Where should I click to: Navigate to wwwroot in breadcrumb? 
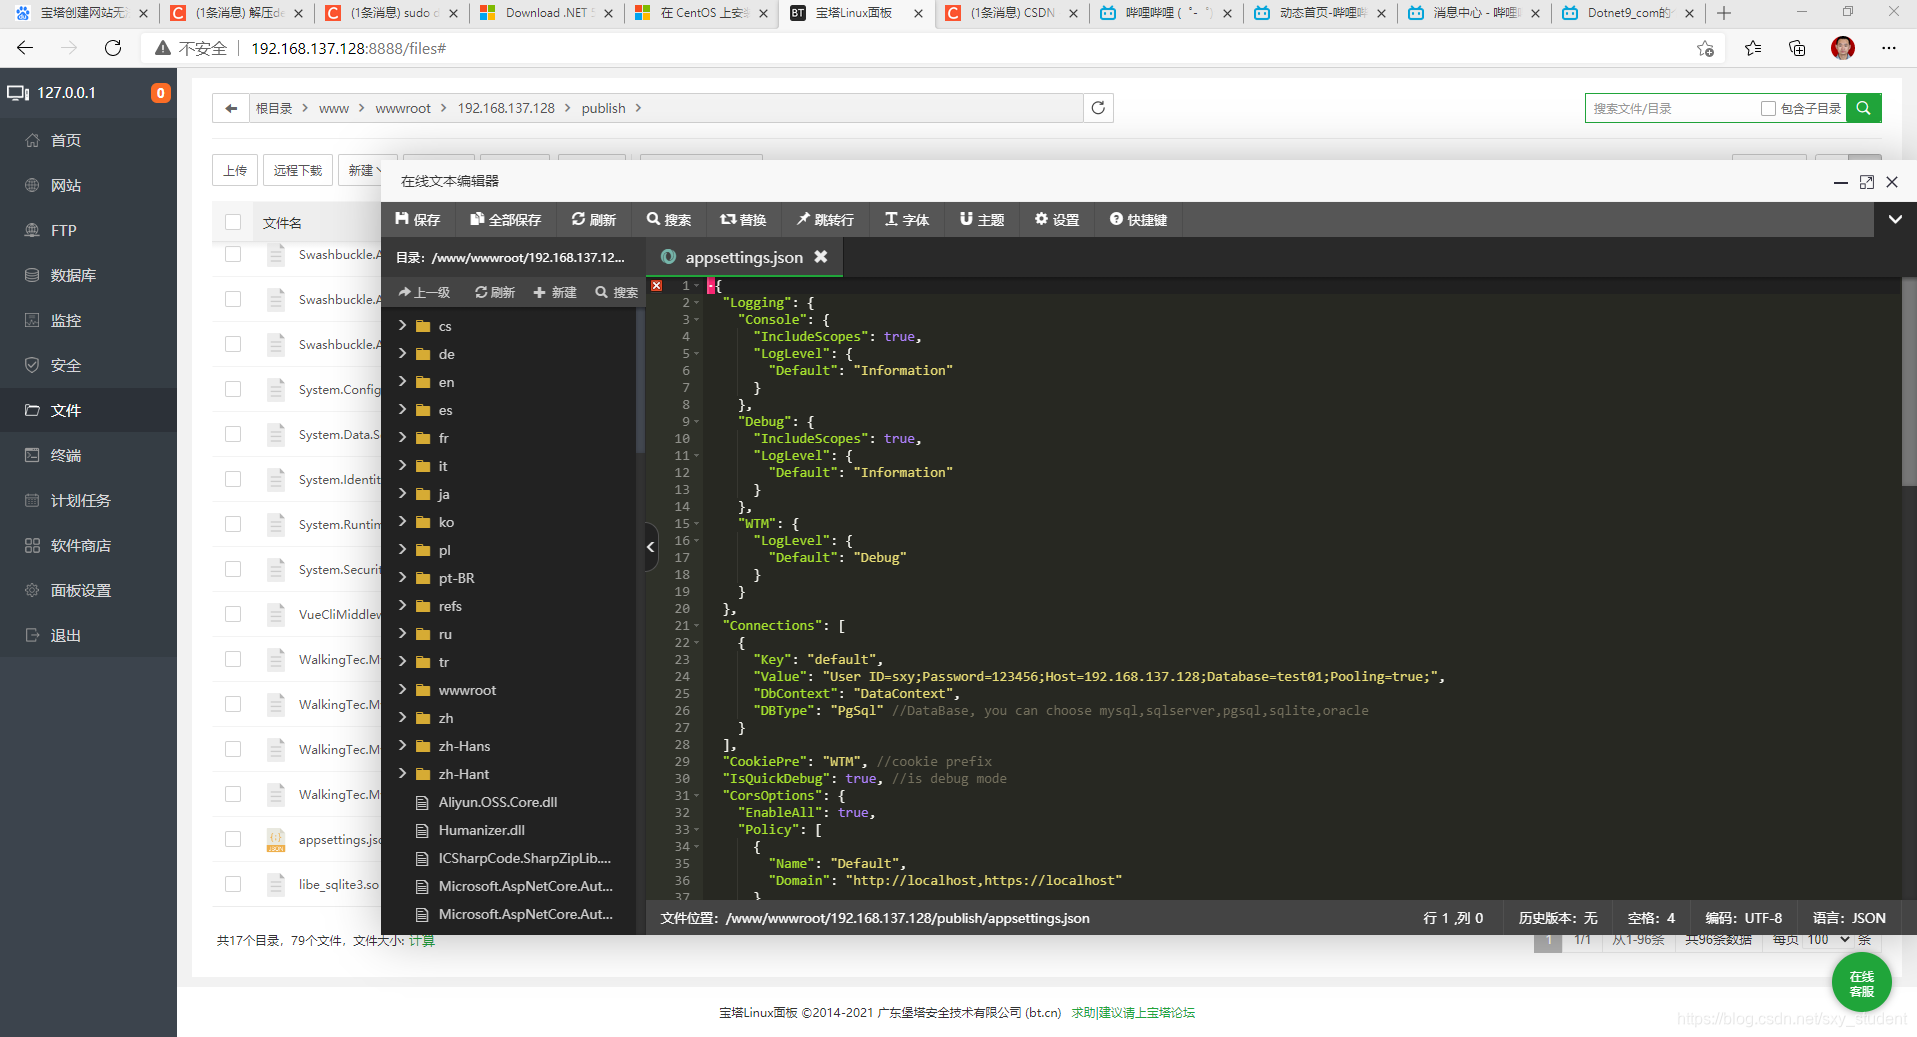(x=403, y=108)
